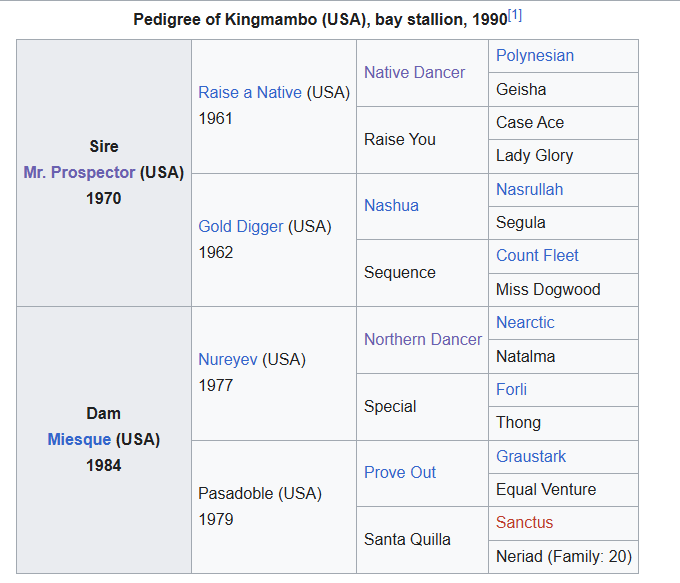Select the Segula cell text
Viewport: 680px width, 583px height.
pos(520,223)
